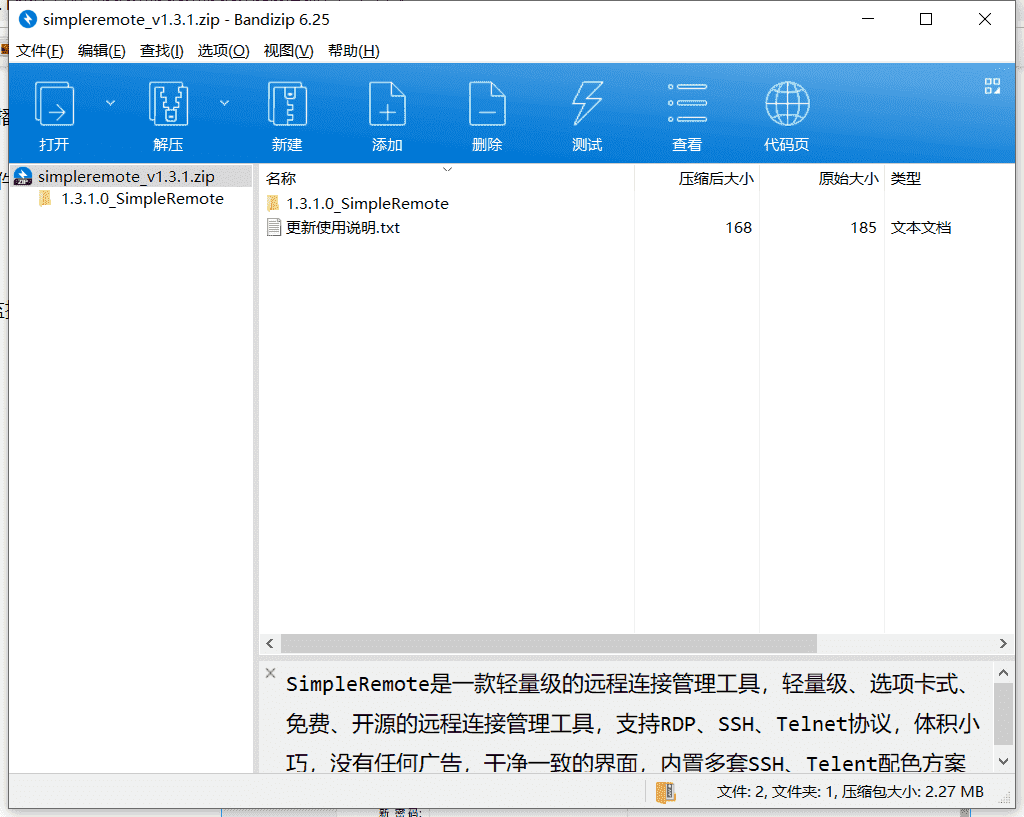Sort by the 压缩后大小 column header
This screenshot has height=817, width=1024.
coord(716,178)
